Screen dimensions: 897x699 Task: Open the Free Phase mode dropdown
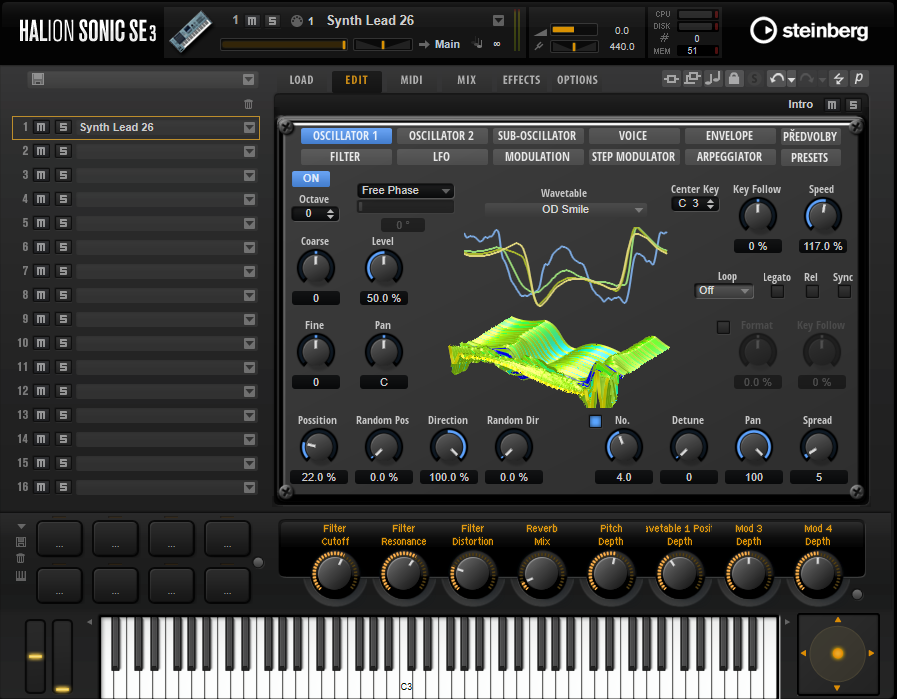[405, 190]
